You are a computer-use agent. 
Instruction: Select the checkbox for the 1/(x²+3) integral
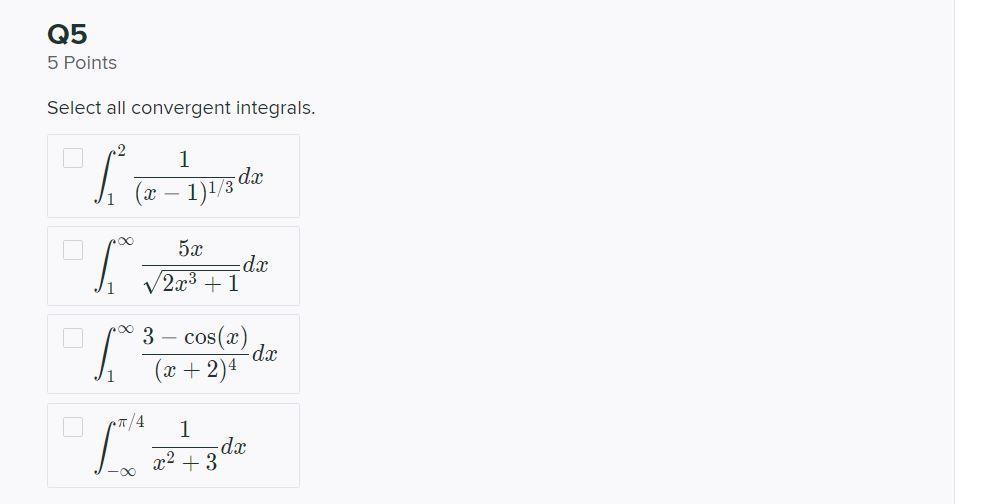coord(73,427)
